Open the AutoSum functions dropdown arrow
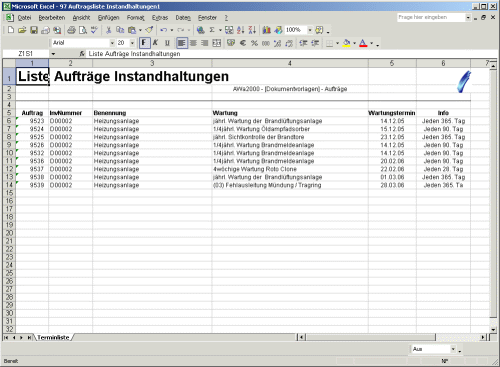The width and height of the screenshot is (500, 367). 220,30
